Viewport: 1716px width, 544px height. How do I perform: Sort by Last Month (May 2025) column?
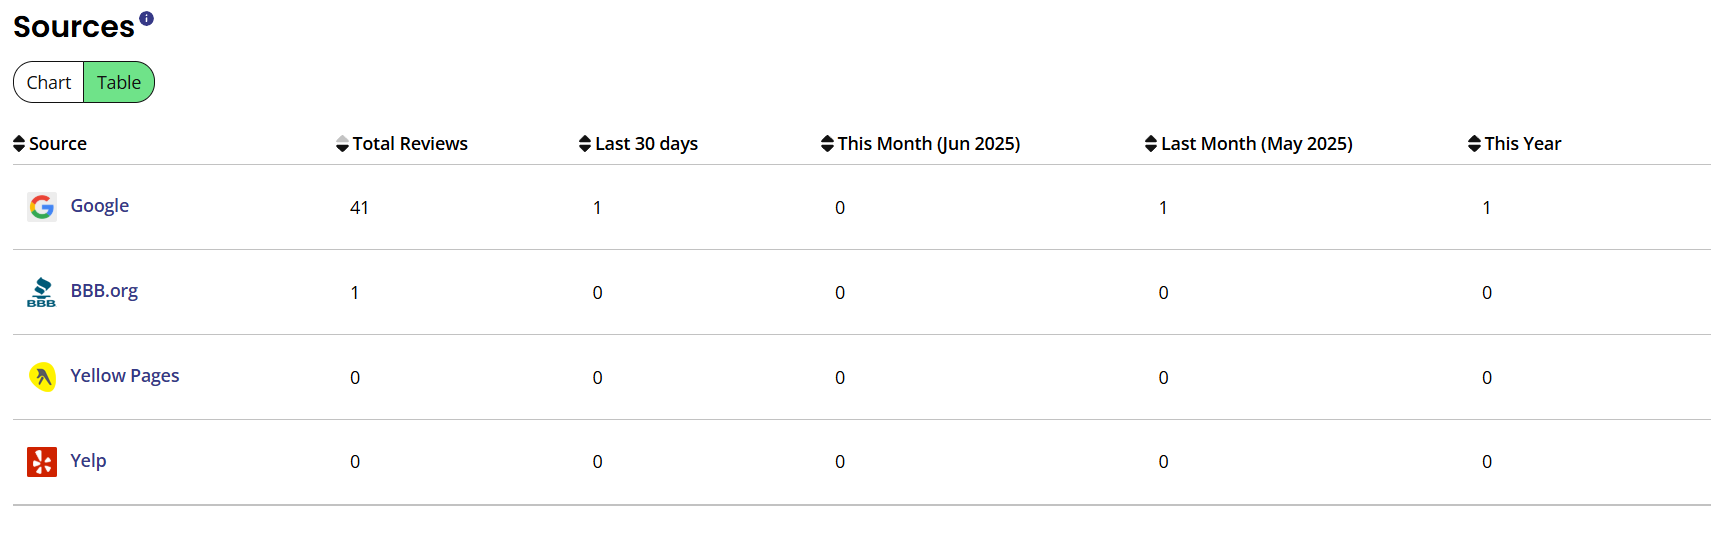tap(1248, 144)
